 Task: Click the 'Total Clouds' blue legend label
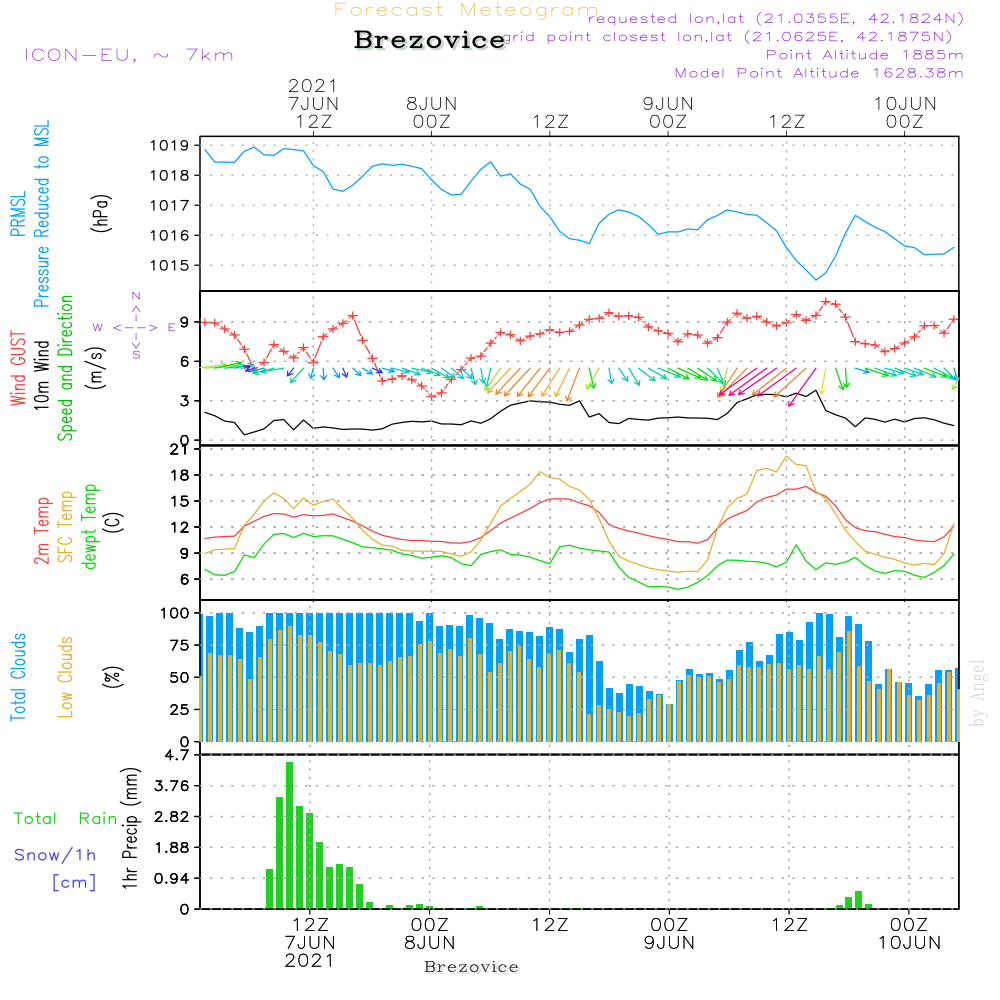(18, 677)
